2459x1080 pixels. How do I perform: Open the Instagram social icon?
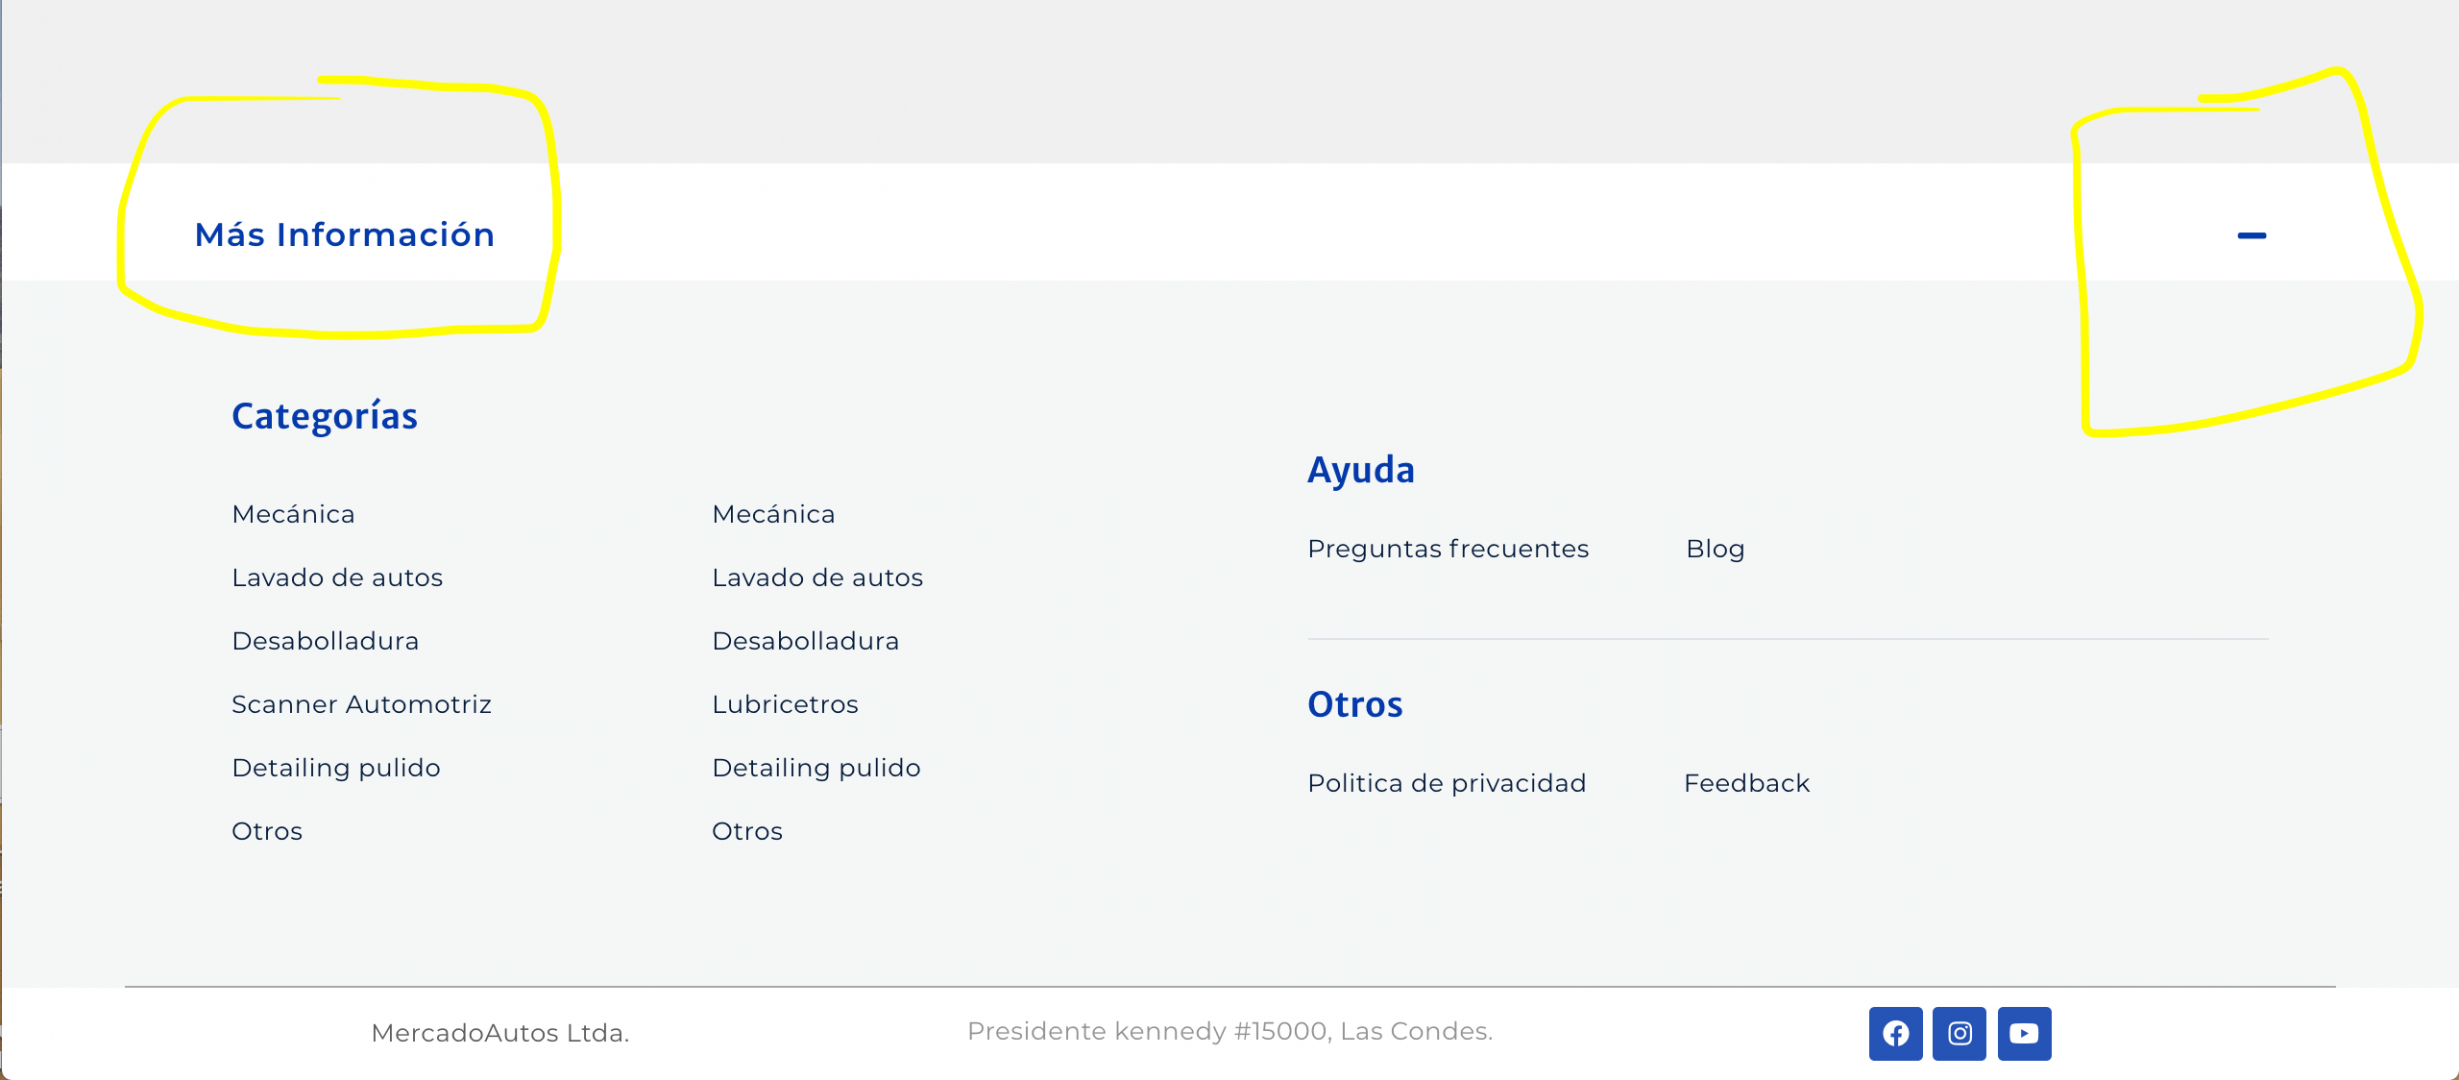click(x=1959, y=1033)
